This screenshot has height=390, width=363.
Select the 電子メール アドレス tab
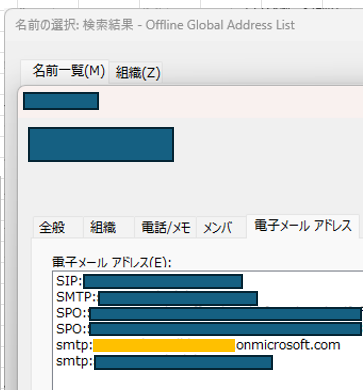[x=303, y=226]
